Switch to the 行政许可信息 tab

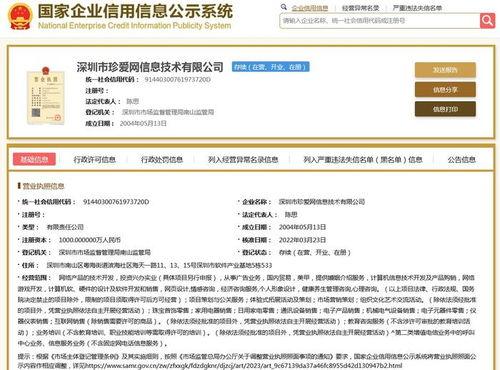point(94,160)
